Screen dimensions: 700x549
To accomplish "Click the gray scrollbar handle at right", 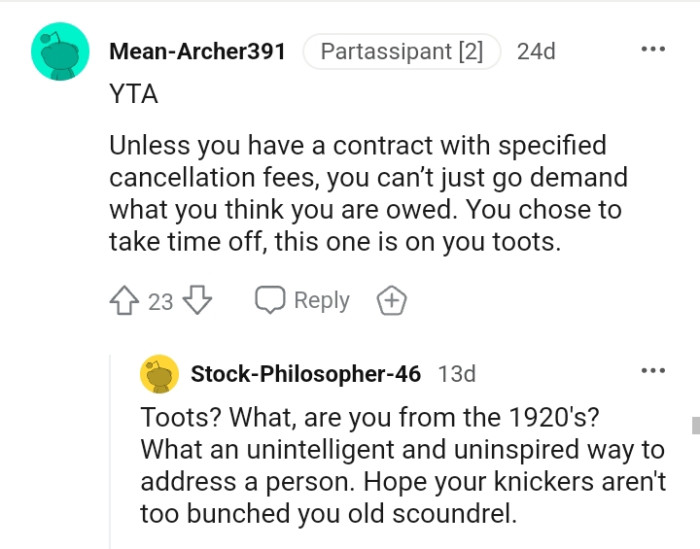I will 695,425.
